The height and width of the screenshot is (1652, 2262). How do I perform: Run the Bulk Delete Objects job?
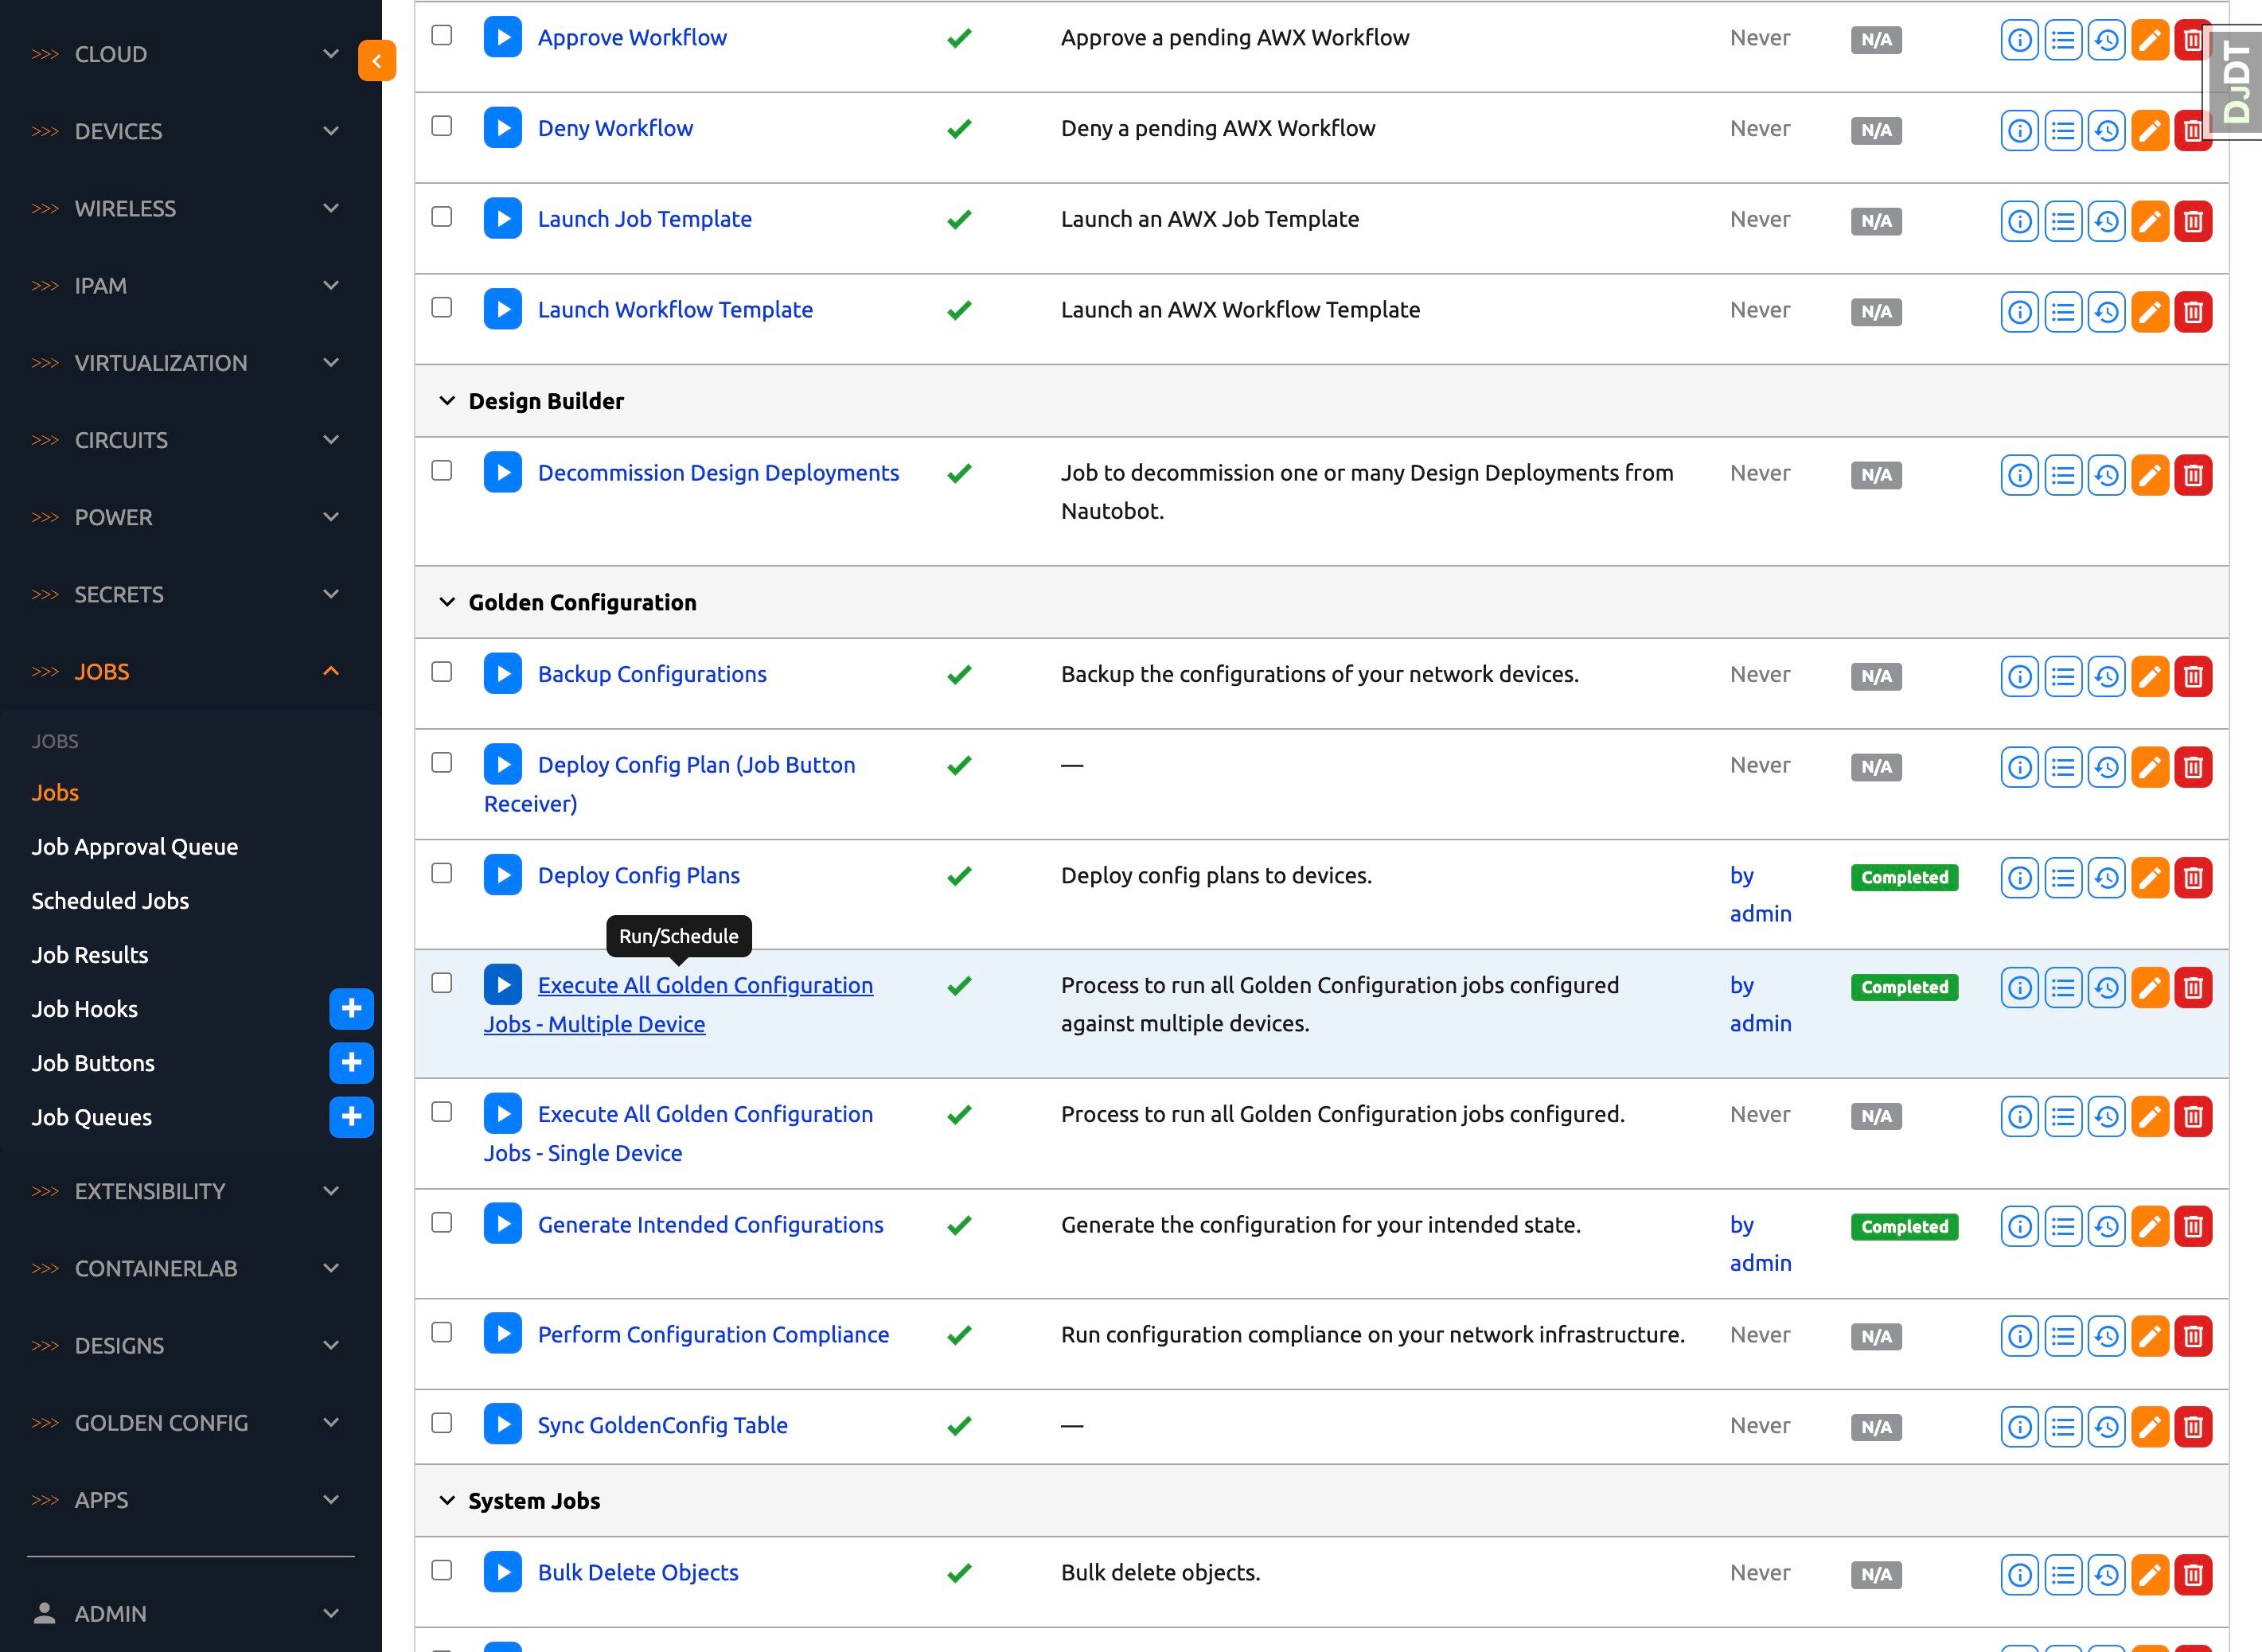point(502,1571)
